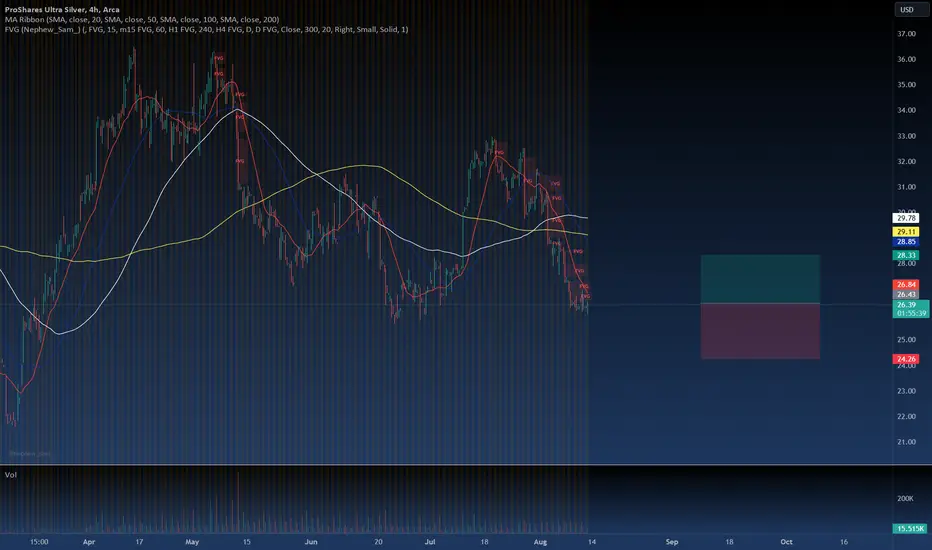The height and width of the screenshot is (550, 932).
Task: Click the 01:55:39 bar countdown timer
Action: click(911, 313)
